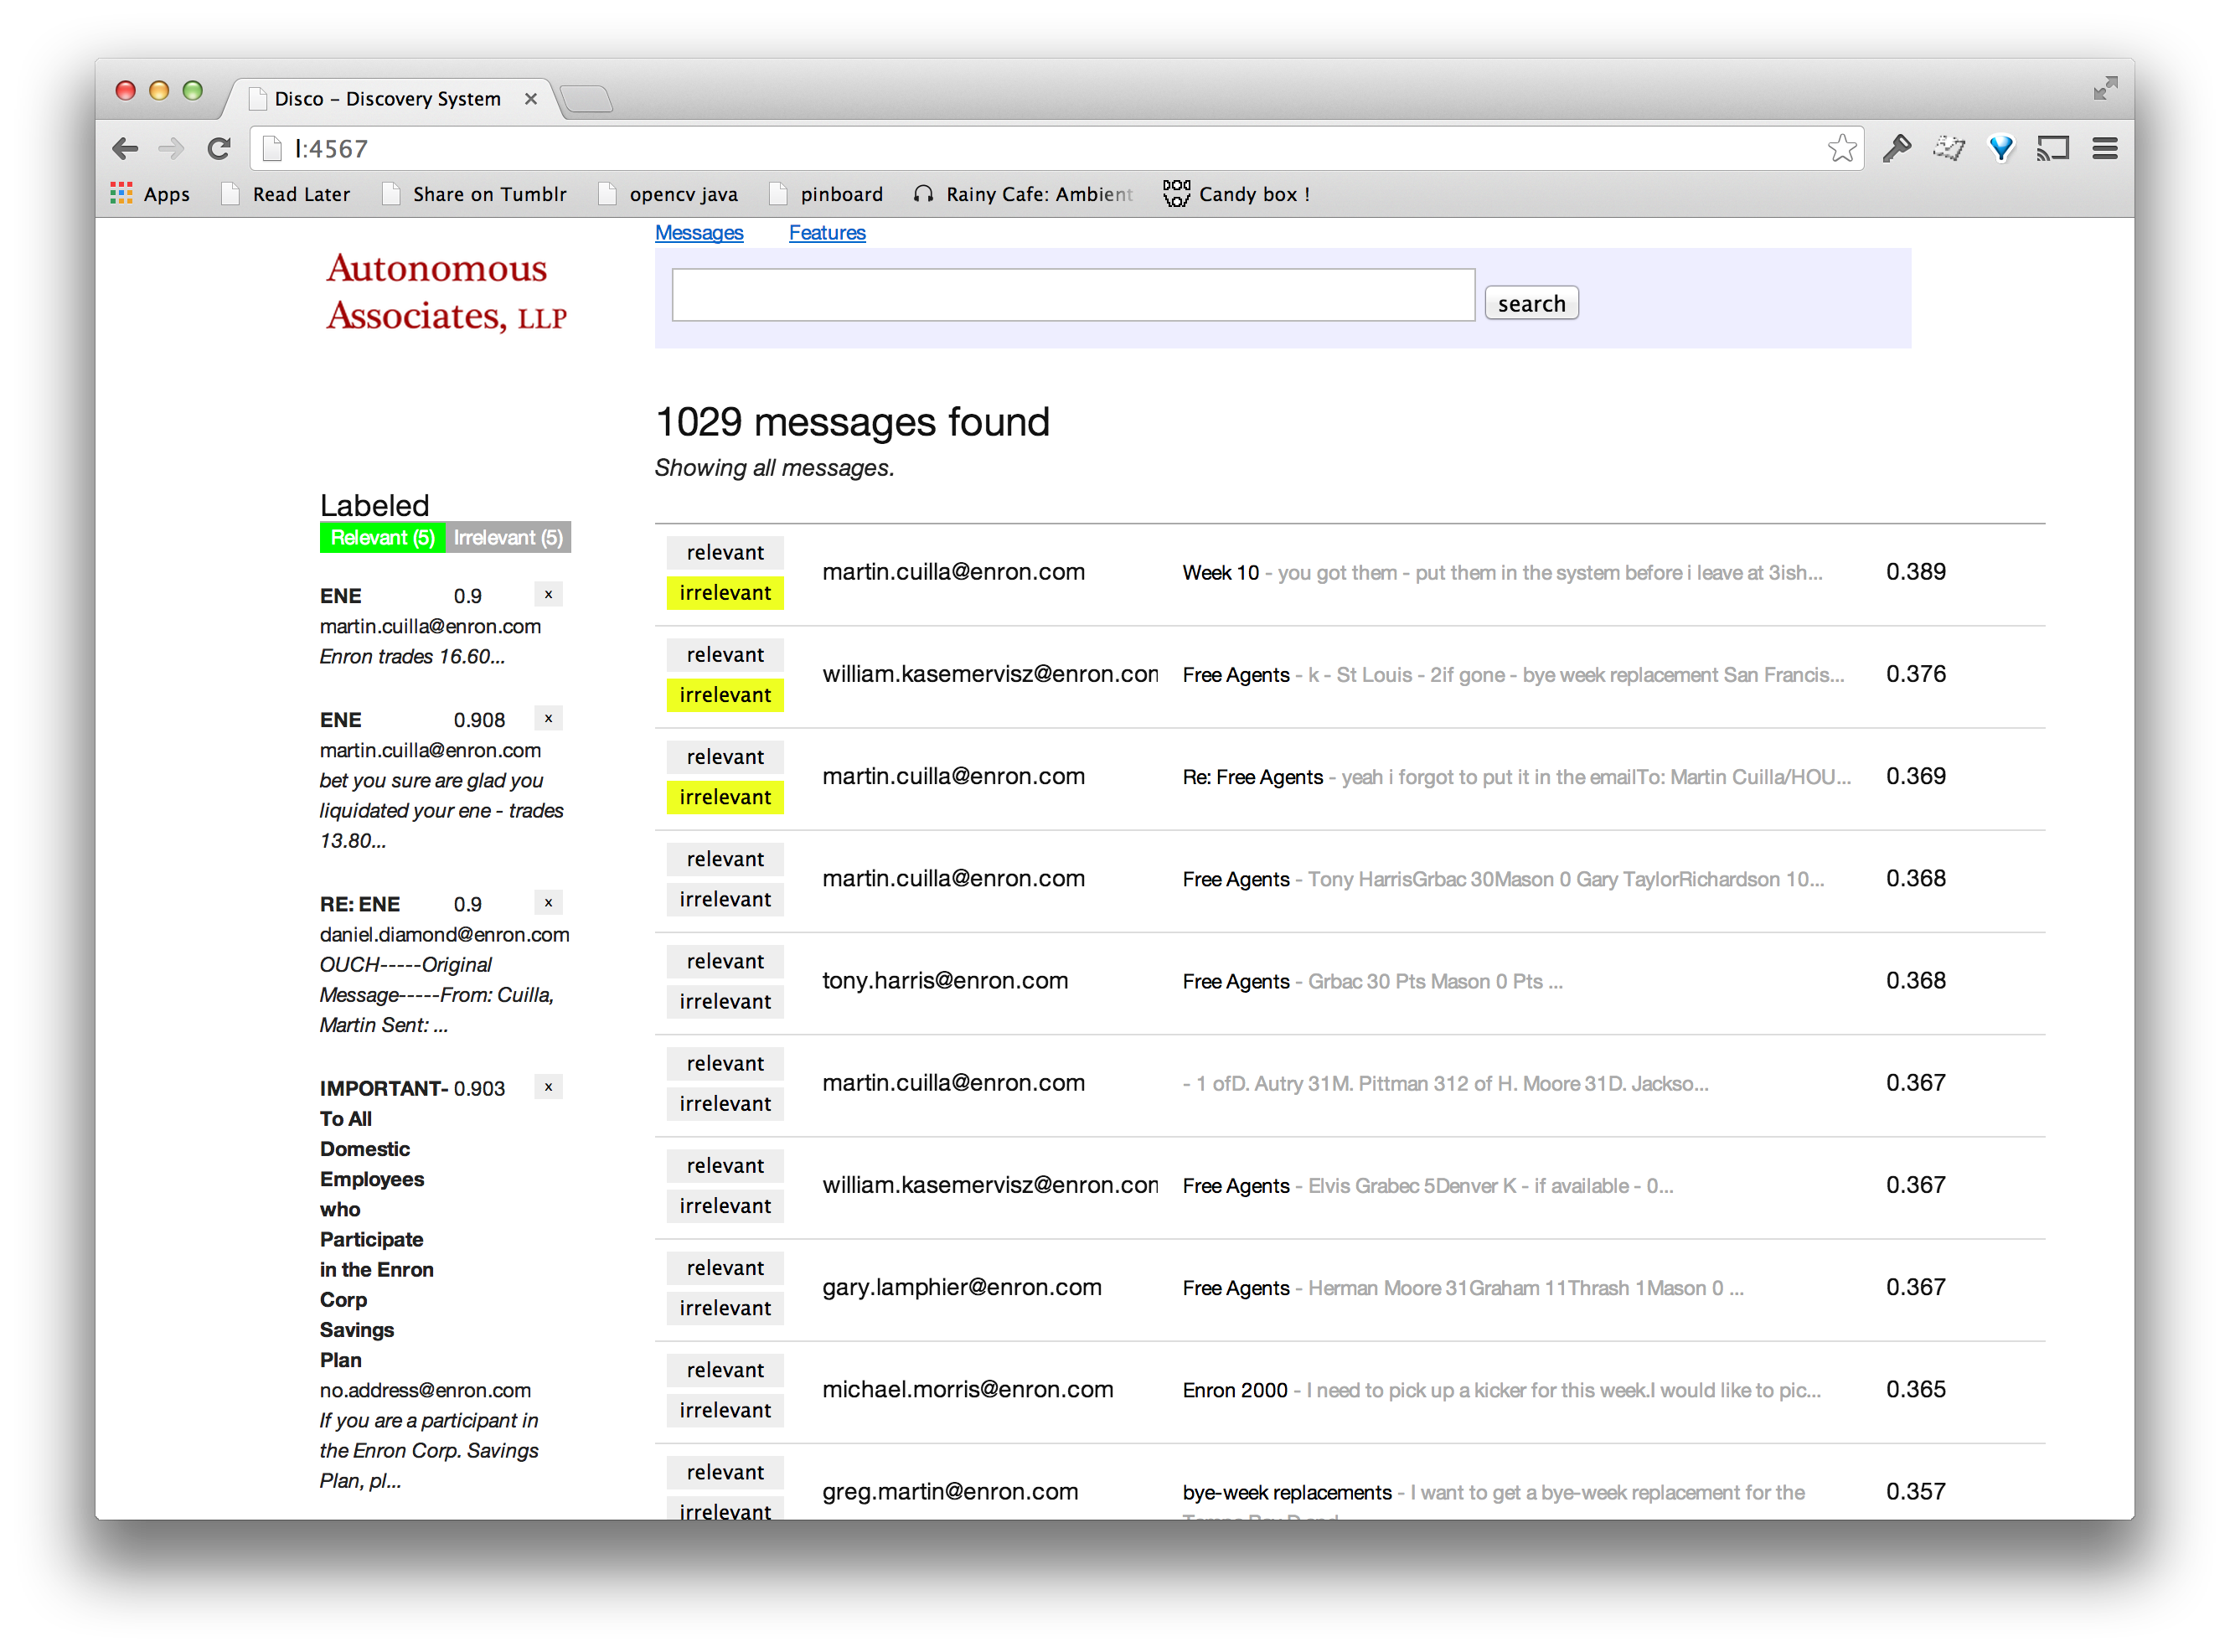2230x1652 pixels.
Task: Open the Candy box bookmark
Action: click(x=1236, y=194)
